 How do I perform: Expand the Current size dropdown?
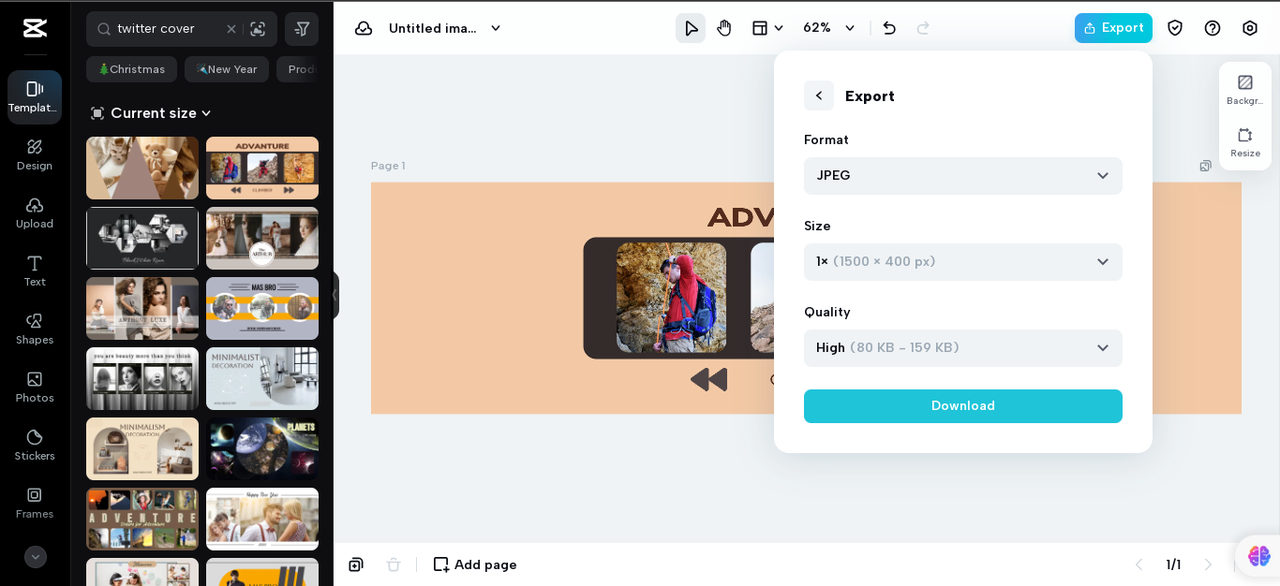pos(152,113)
